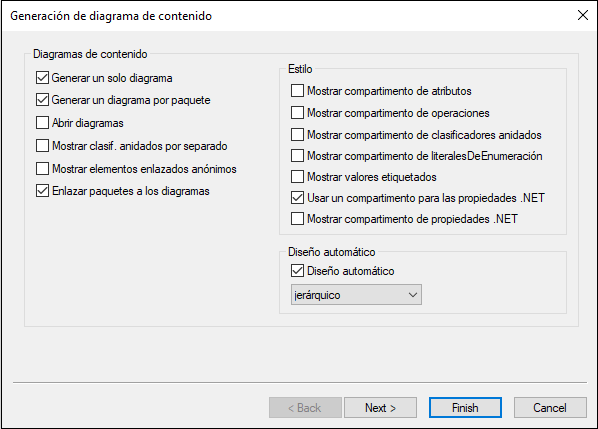The image size is (598, 429).
Task: Enable the Abrir diagramas checkbox
Action: coord(42,123)
